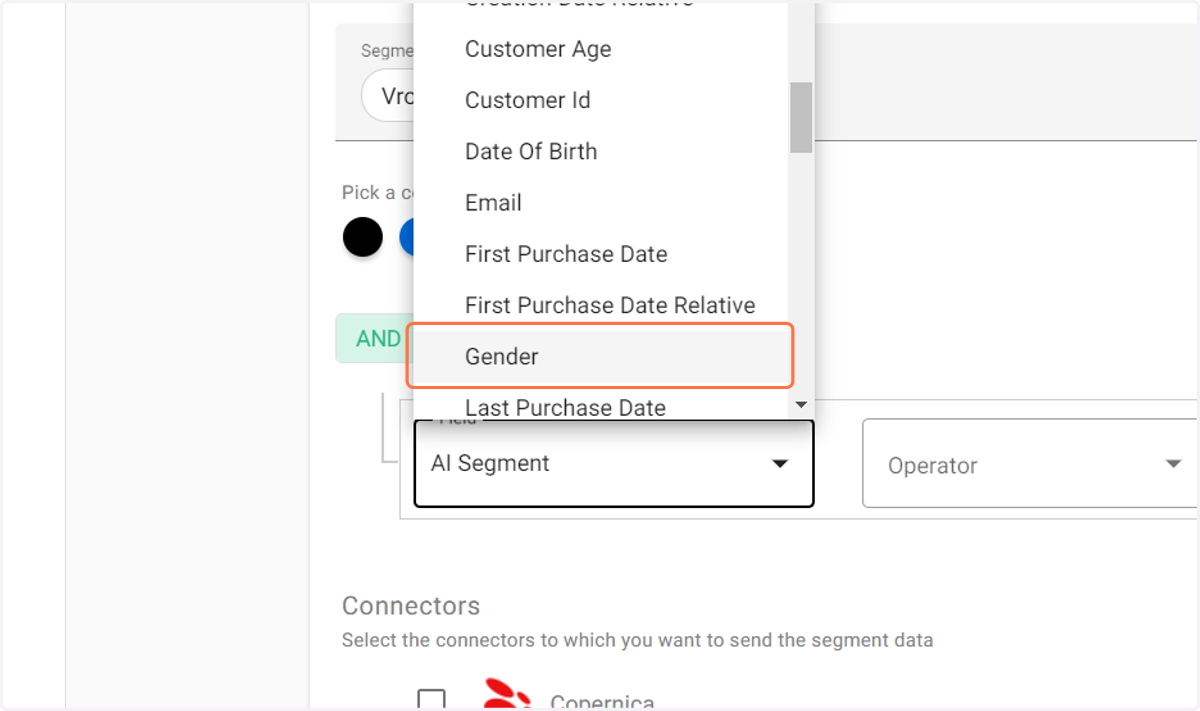1200x711 pixels.
Task: Pick the black color swatch
Action: pos(363,237)
